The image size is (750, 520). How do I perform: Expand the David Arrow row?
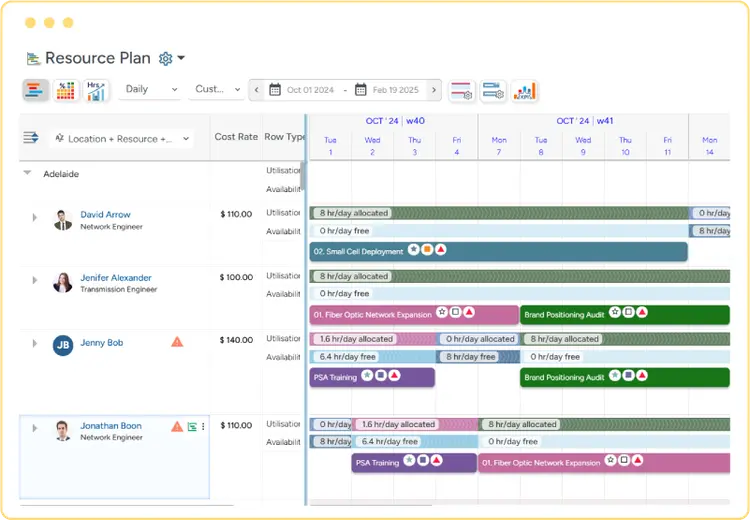click(x=34, y=217)
